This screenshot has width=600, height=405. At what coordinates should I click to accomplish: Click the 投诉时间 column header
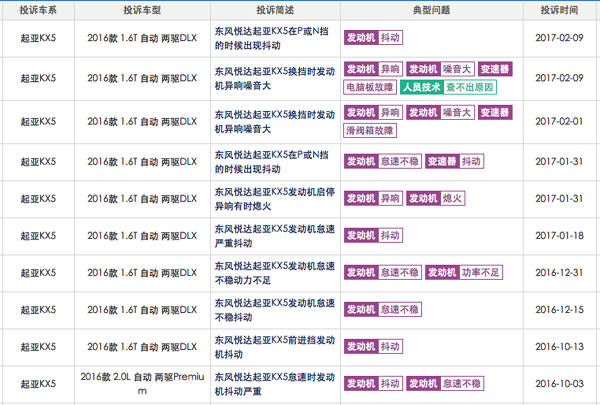coord(559,10)
